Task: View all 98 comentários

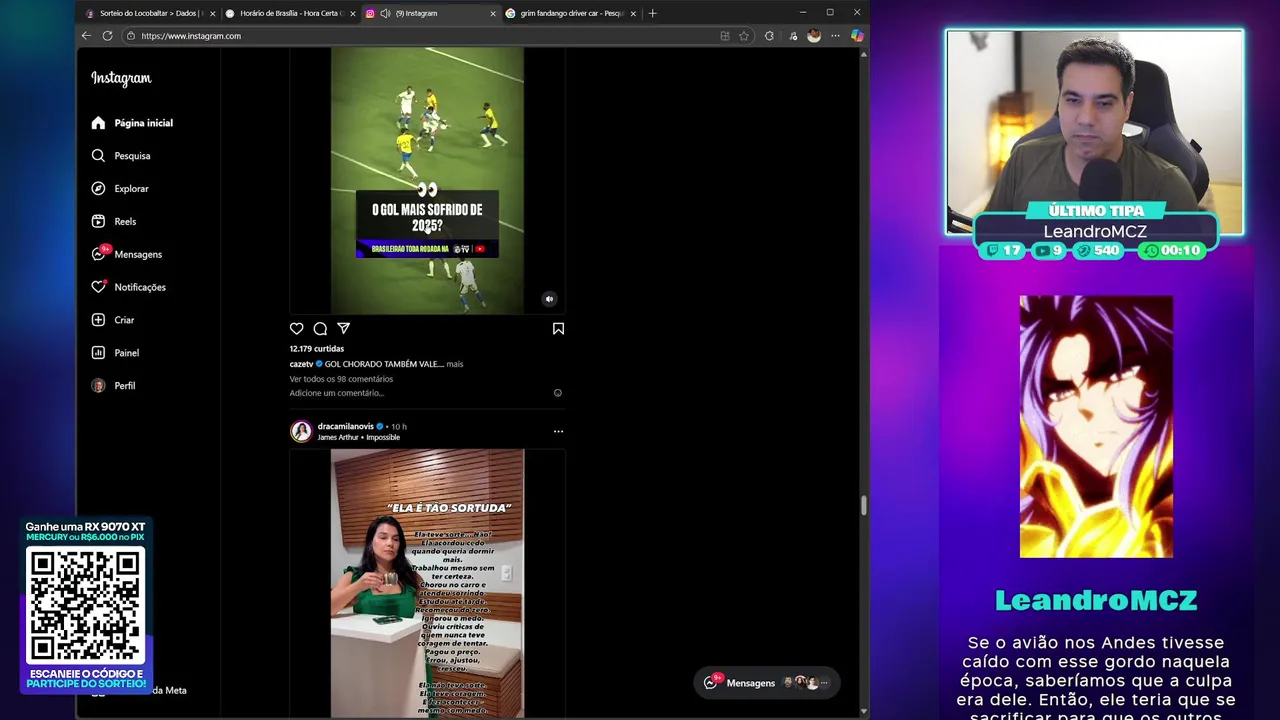Action: [341, 379]
